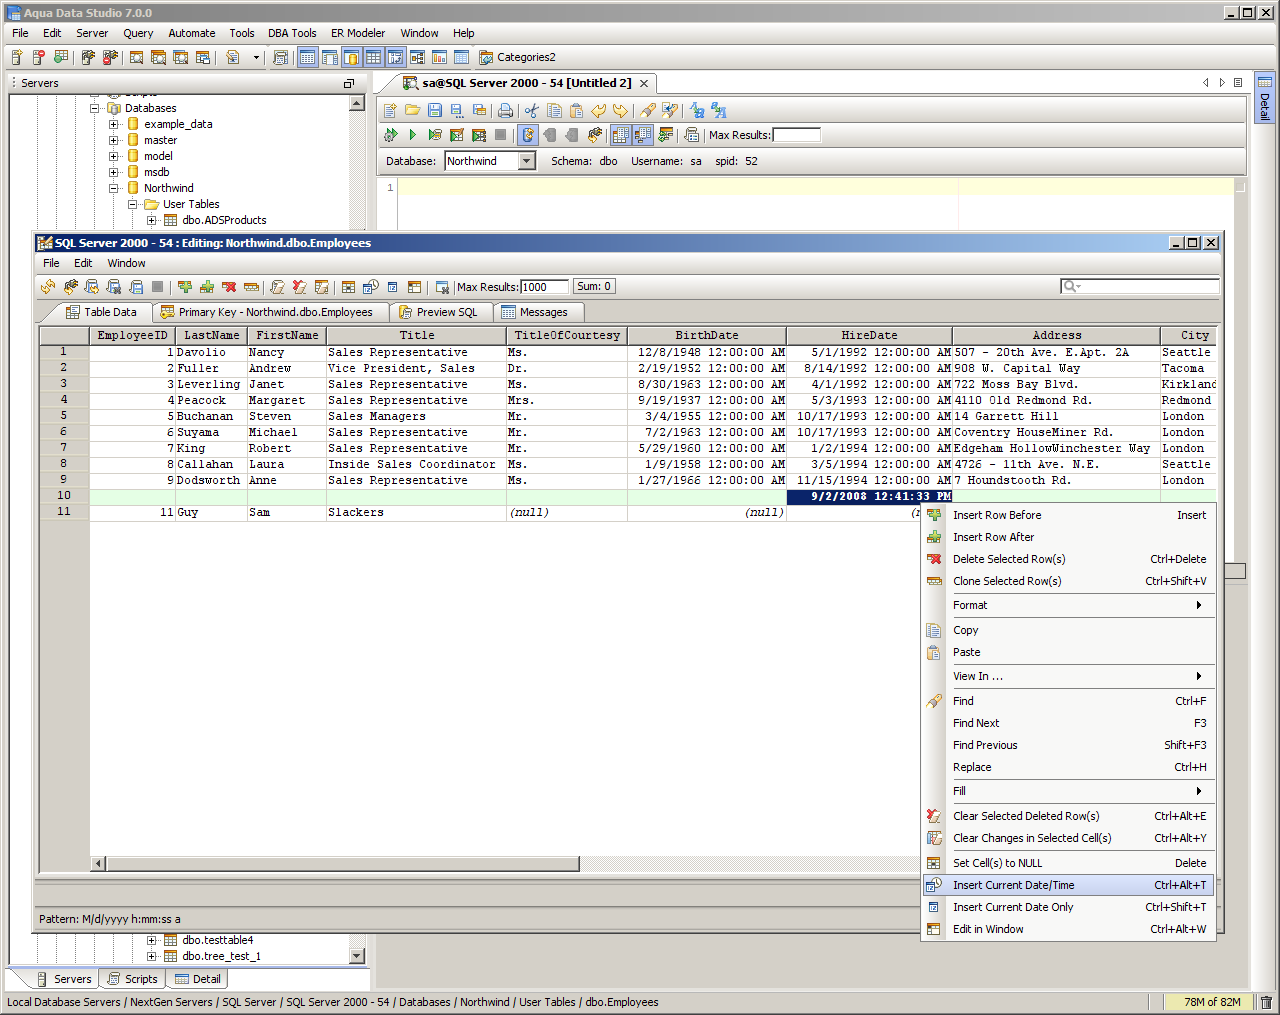Open the DBA Tools menu in the main menu bar

[x=293, y=33]
